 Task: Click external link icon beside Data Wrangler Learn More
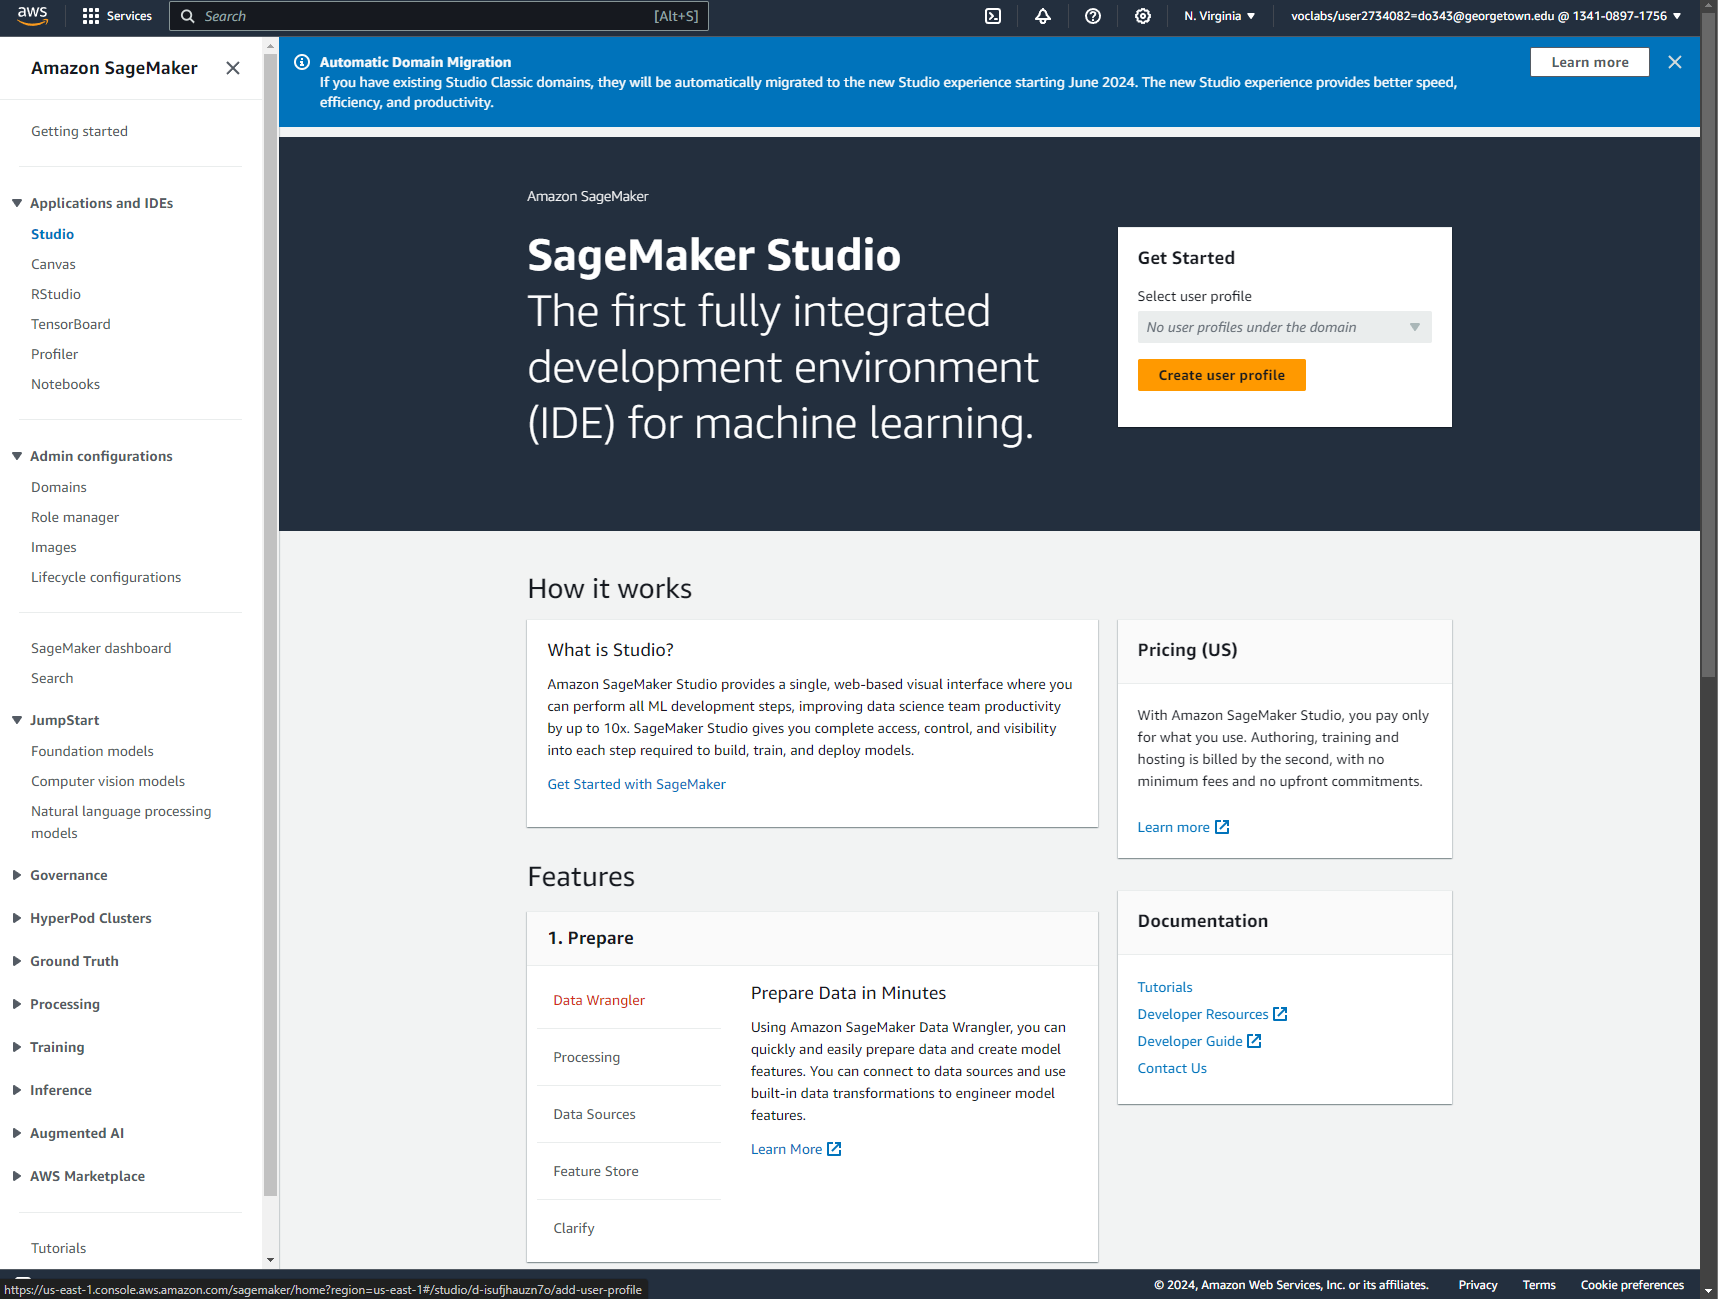pyautogui.click(x=834, y=1149)
